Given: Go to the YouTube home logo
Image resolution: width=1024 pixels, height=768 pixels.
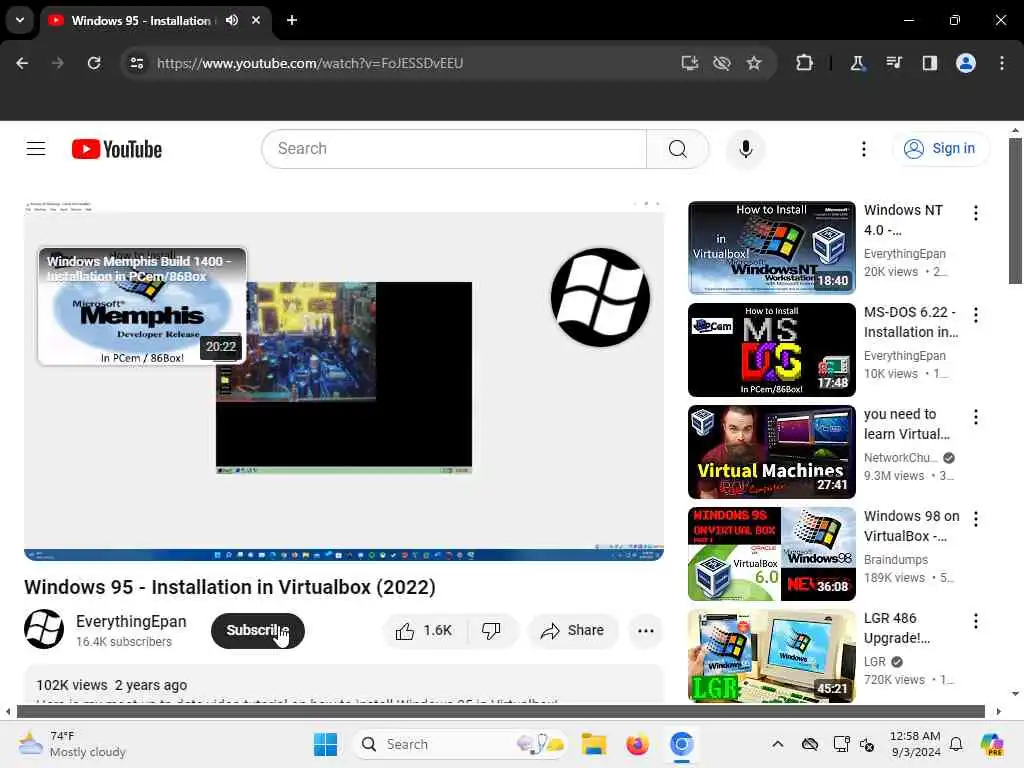Looking at the screenshot, I should pos(117,149).
